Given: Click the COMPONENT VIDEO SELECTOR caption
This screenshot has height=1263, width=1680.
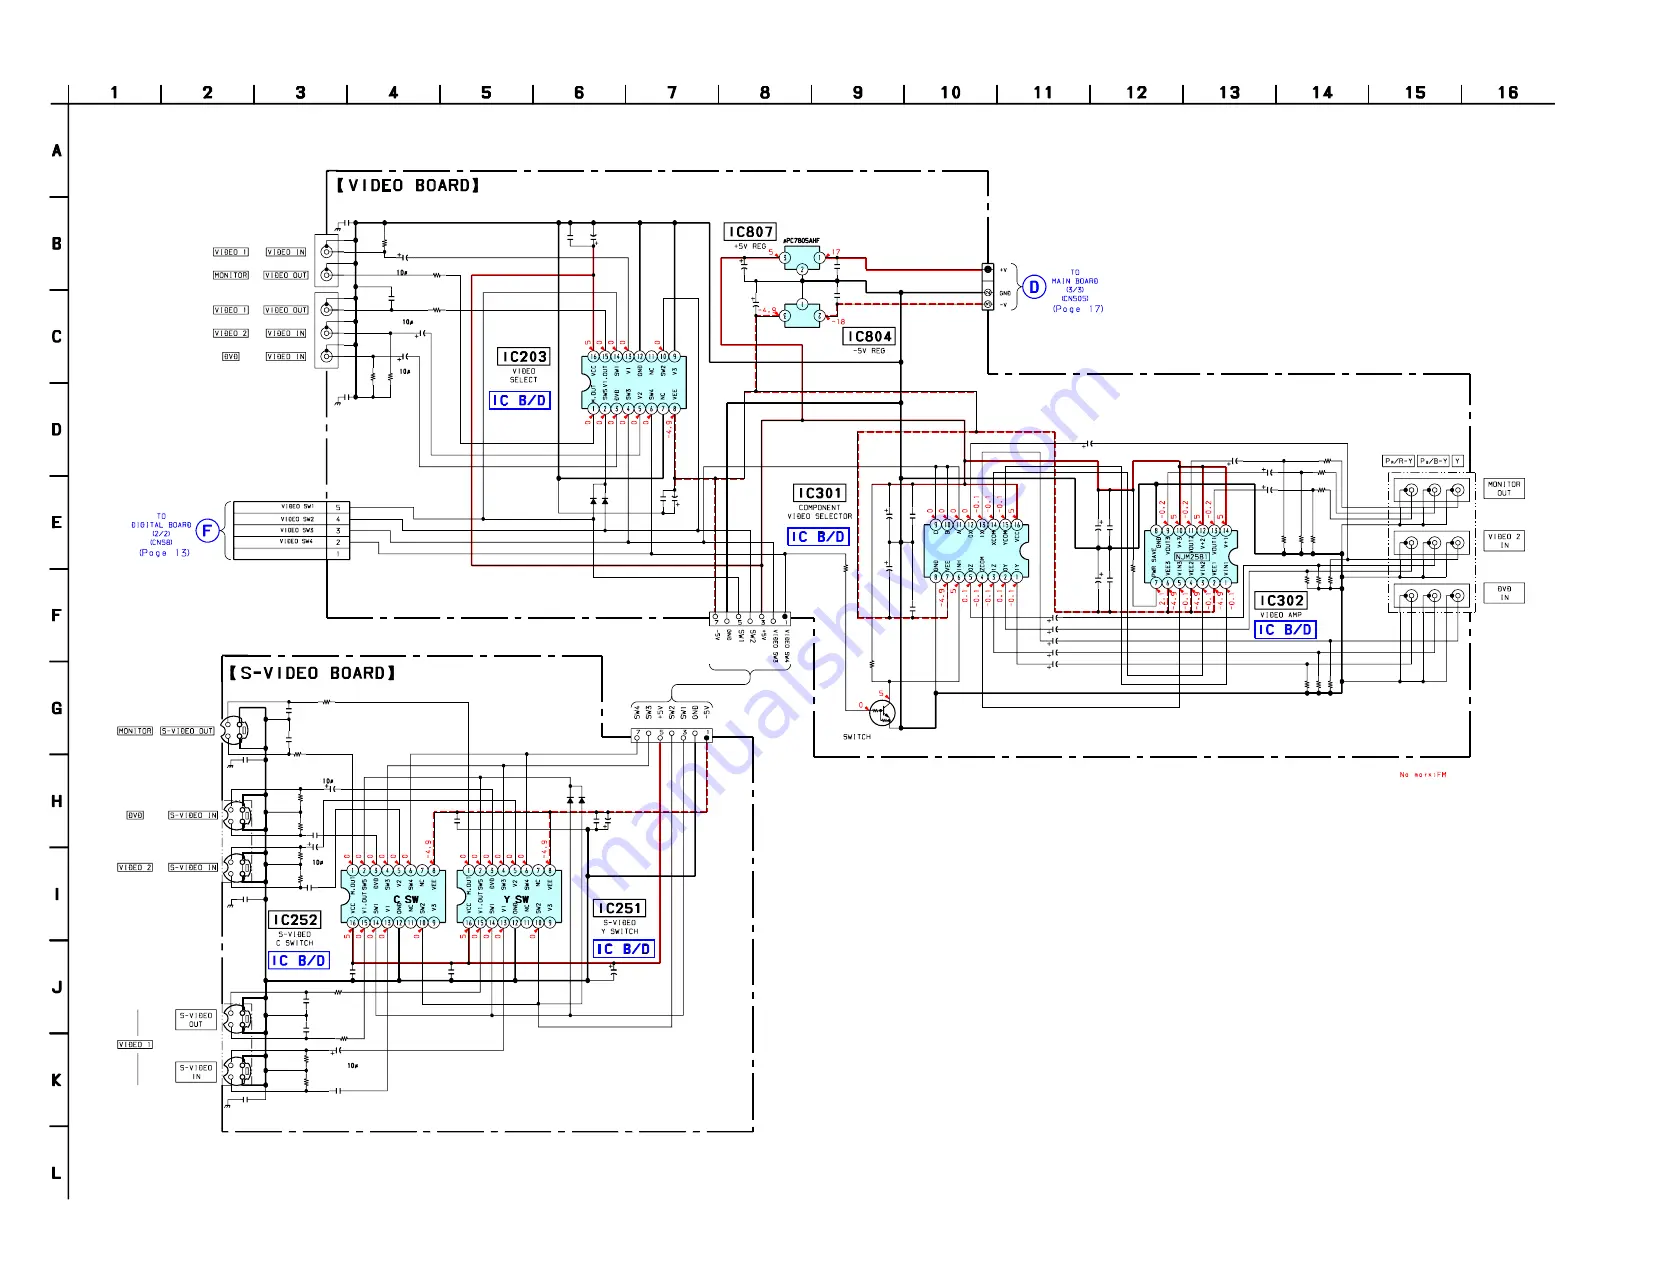Looking at the screenshot, I should coord(820,512).
